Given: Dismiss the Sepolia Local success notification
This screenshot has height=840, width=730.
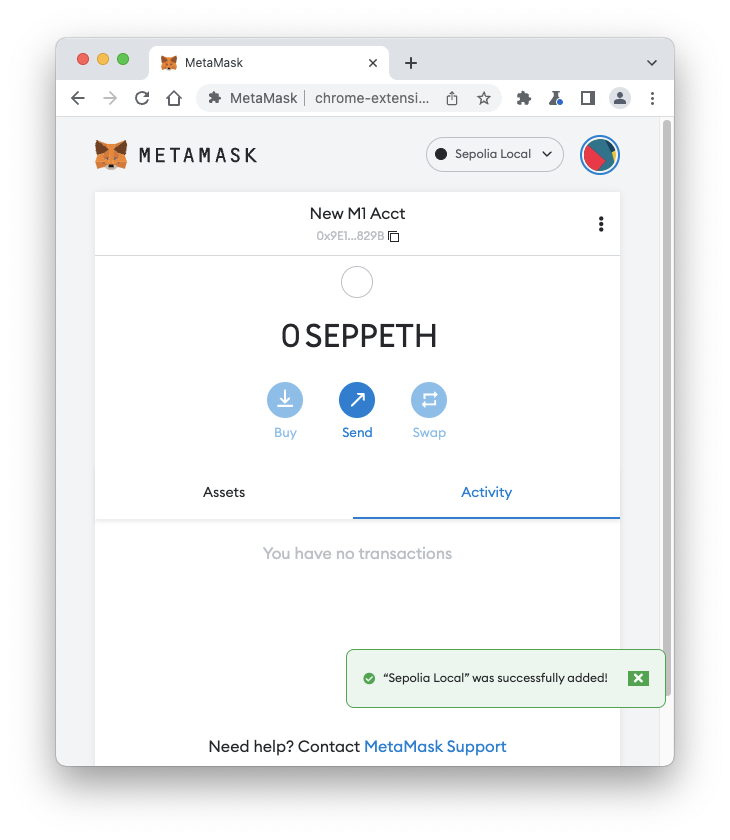Looking at the screenshot, I should [638, 678].
